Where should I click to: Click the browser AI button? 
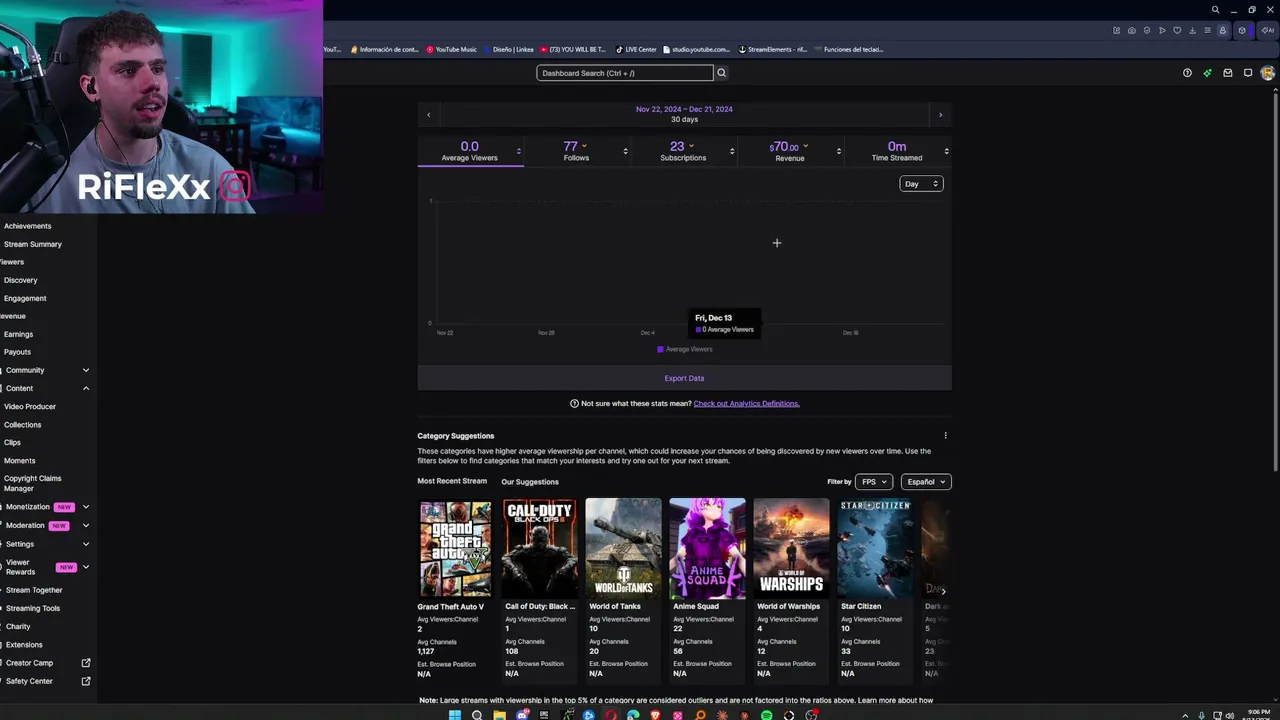(x=1270, y=30)
